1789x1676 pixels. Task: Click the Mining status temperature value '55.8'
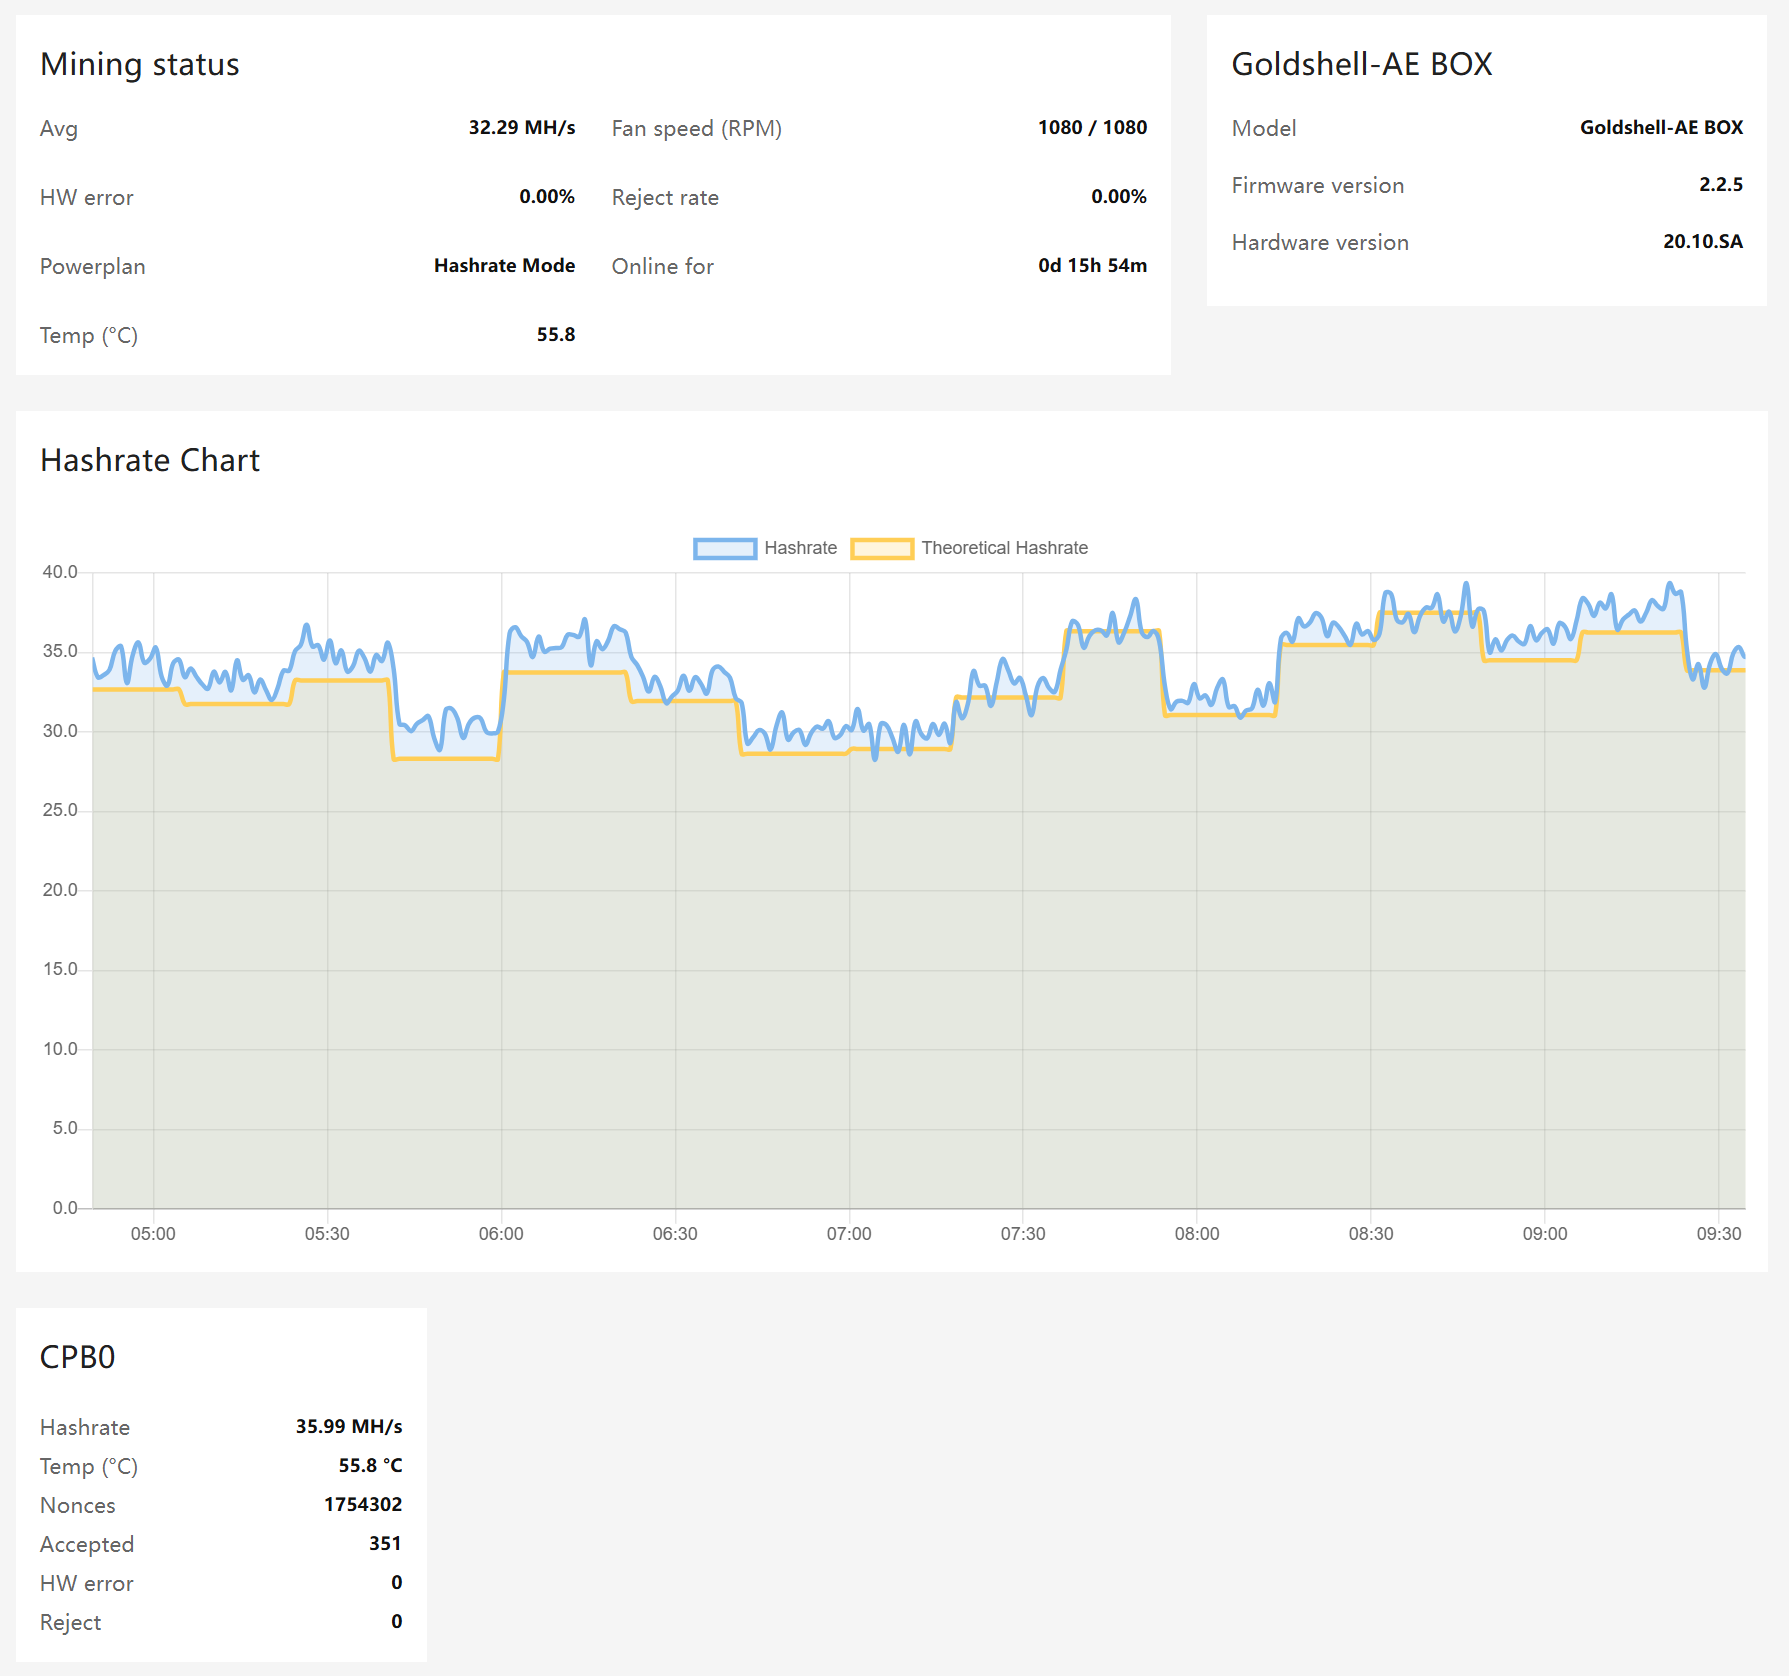(x=556, y=335)
